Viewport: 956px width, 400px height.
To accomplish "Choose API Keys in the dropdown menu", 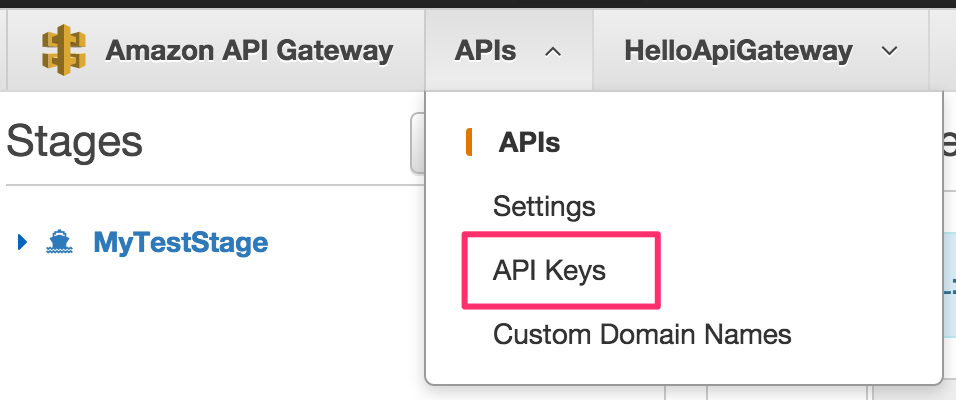I will (x=549, y=270).
